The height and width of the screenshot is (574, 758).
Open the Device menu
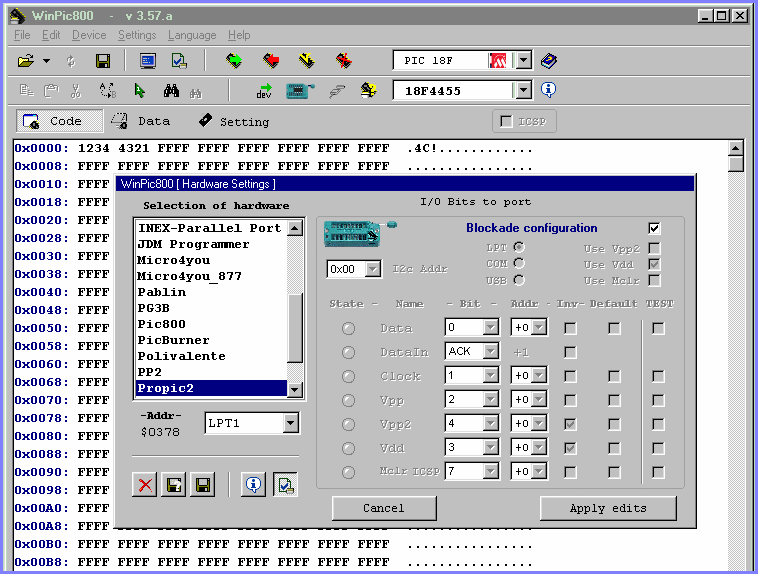coord(89,35)
